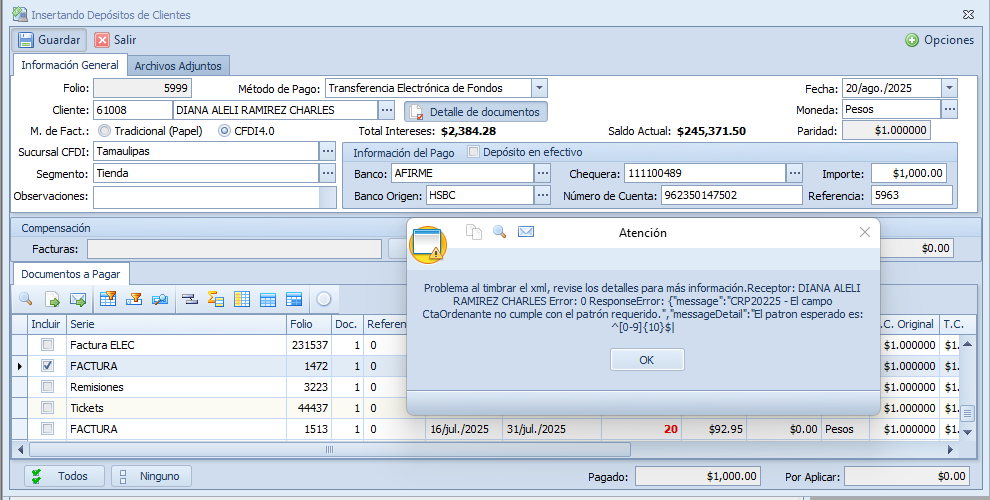Click the ellipsis button next to Moneda

point(950,109)
